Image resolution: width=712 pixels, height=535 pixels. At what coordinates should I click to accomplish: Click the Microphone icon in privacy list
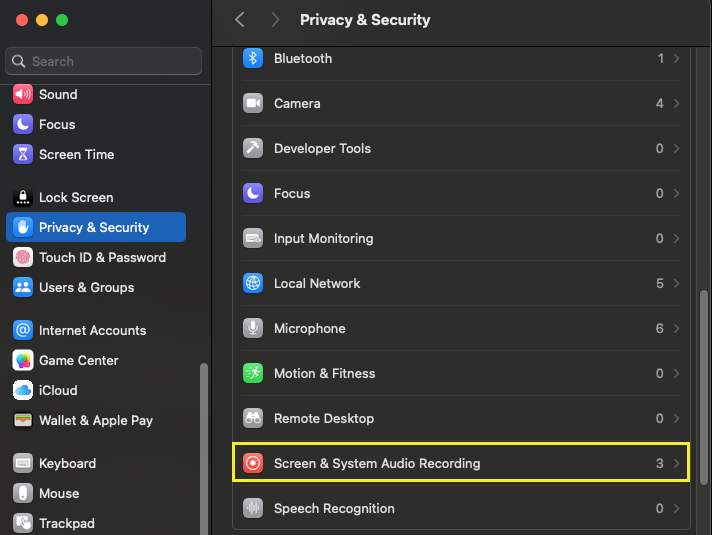253,329
